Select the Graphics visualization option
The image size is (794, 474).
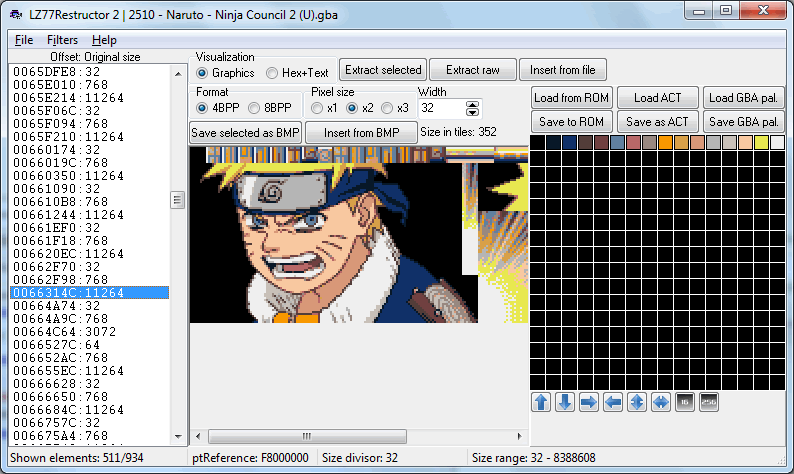(x=225, y=73)
